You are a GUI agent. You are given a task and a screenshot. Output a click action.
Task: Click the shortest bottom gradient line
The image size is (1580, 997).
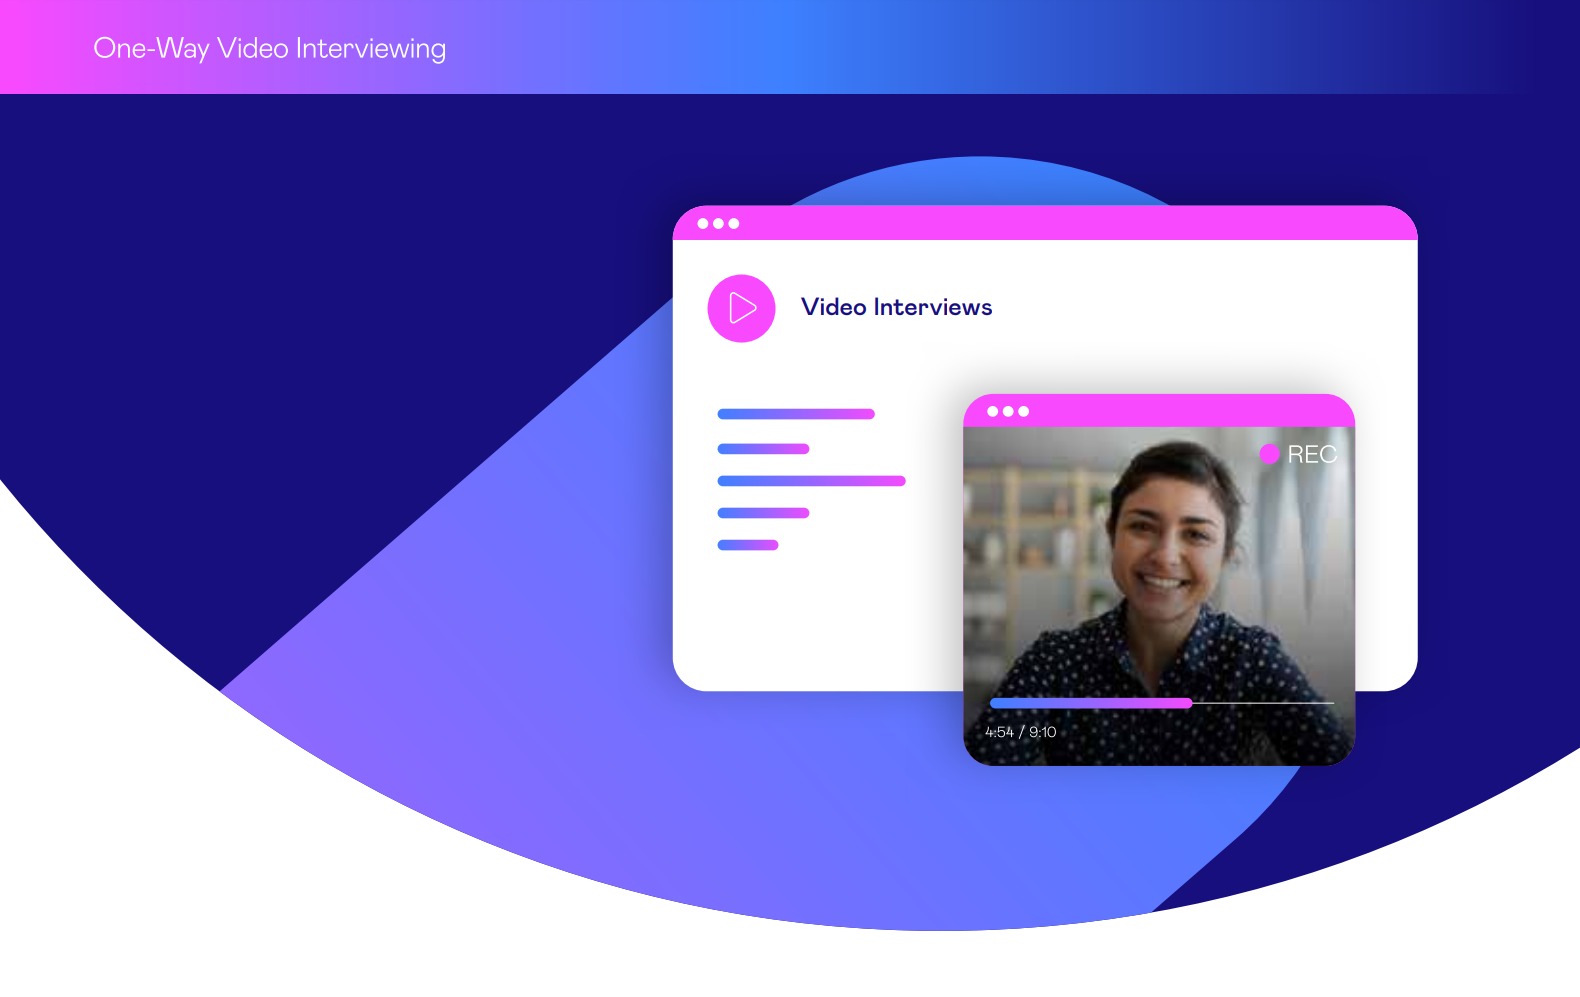coord(748,545)
